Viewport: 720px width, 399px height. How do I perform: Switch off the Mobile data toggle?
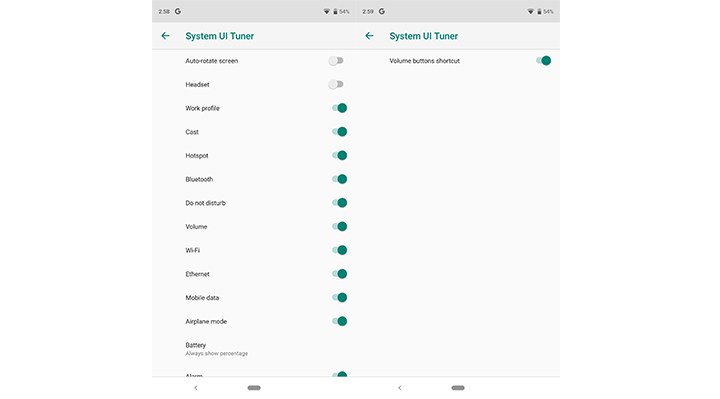pyautogui.click(x=339, y=298)
